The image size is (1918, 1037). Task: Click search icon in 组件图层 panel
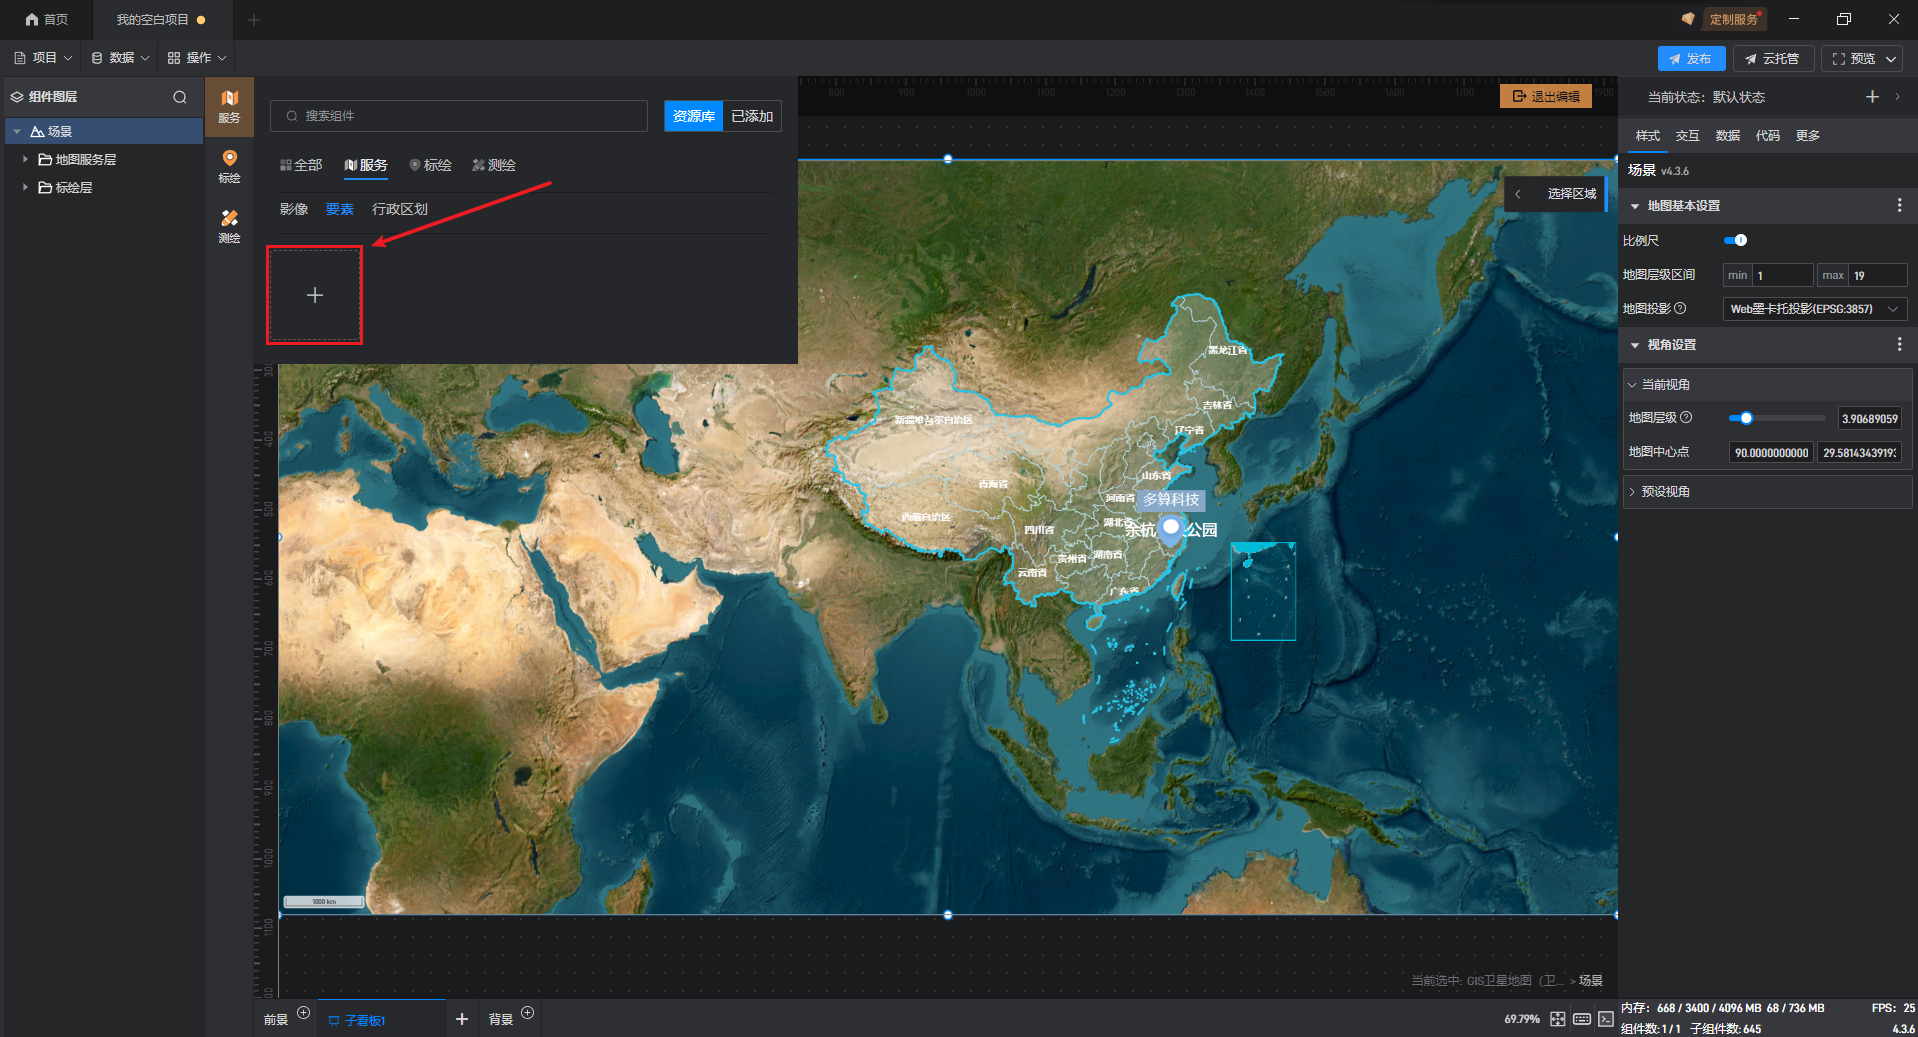pos(180,97)
